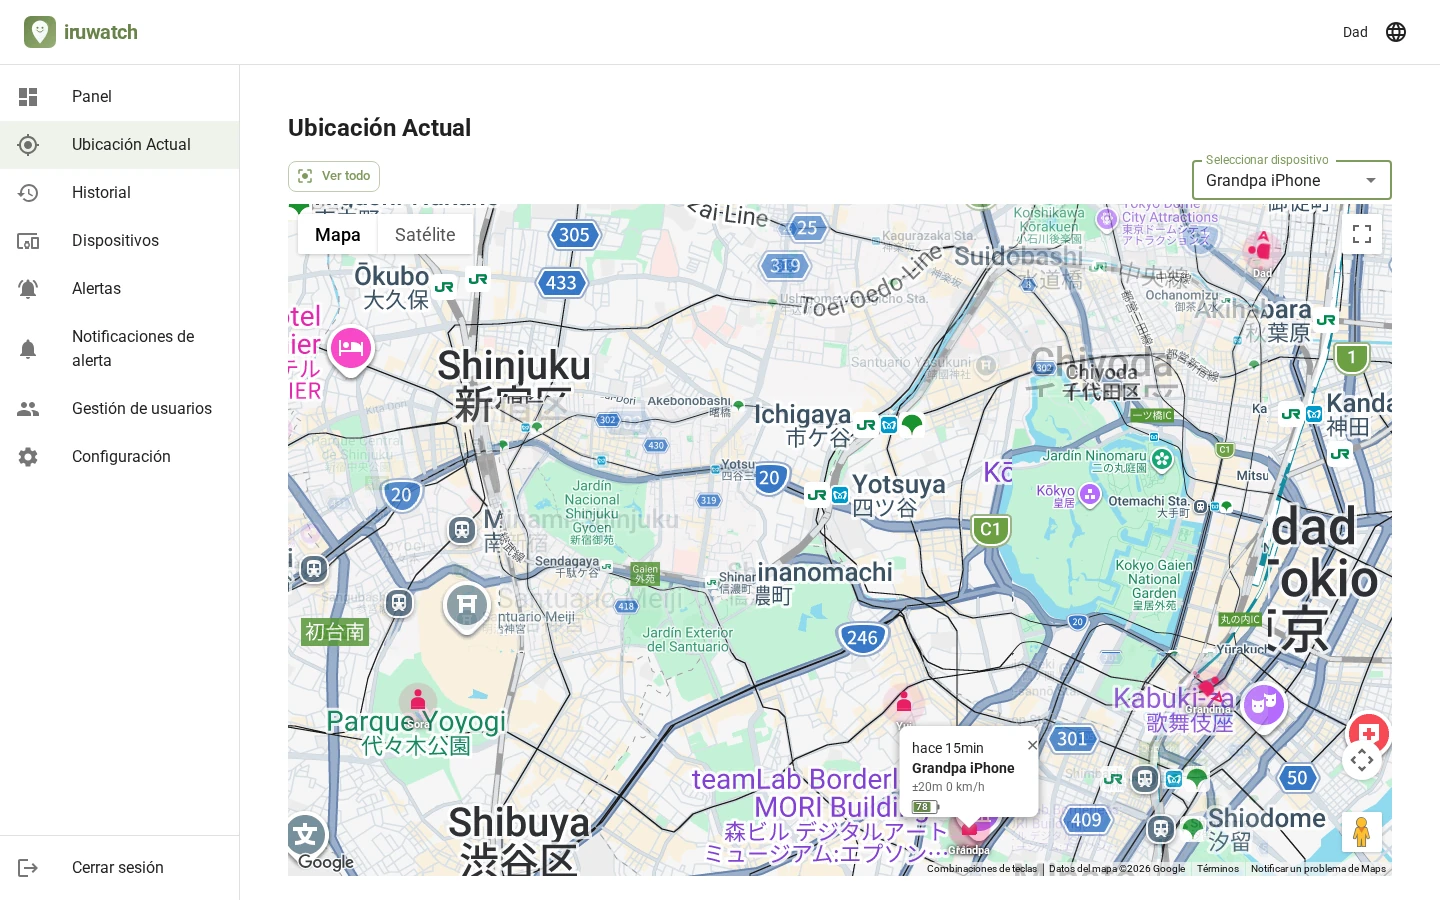
Task: Click the Cerrar sesión logout icon
Action: [28, 868]
